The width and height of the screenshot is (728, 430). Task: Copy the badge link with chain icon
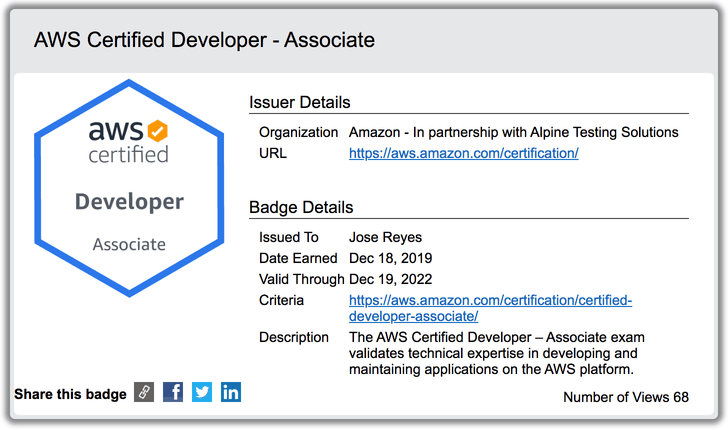point(144,392)
